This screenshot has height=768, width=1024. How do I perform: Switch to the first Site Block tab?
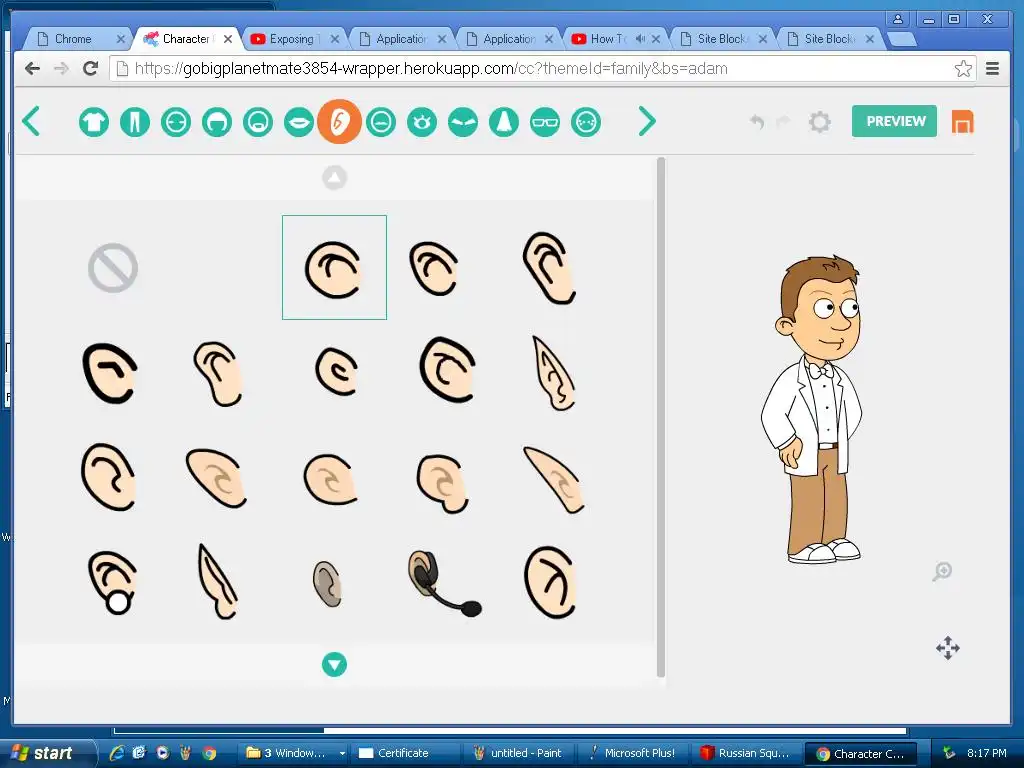click(x=722, y=39)
